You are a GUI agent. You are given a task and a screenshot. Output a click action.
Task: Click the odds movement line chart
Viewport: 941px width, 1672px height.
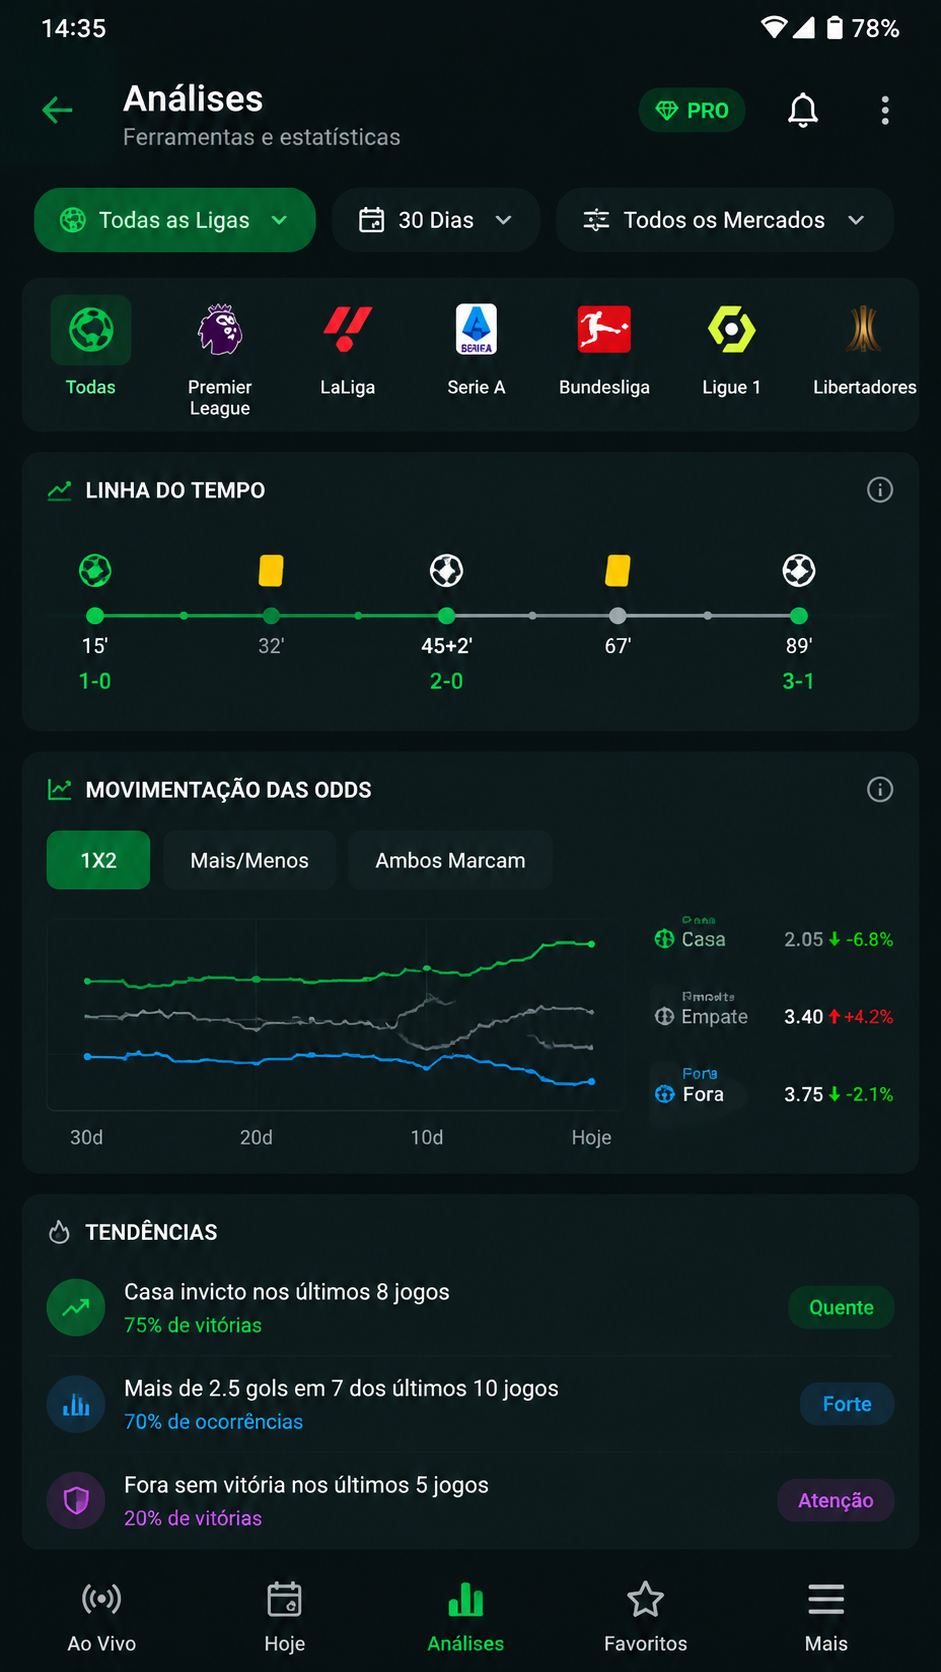tap(337, 1014)
